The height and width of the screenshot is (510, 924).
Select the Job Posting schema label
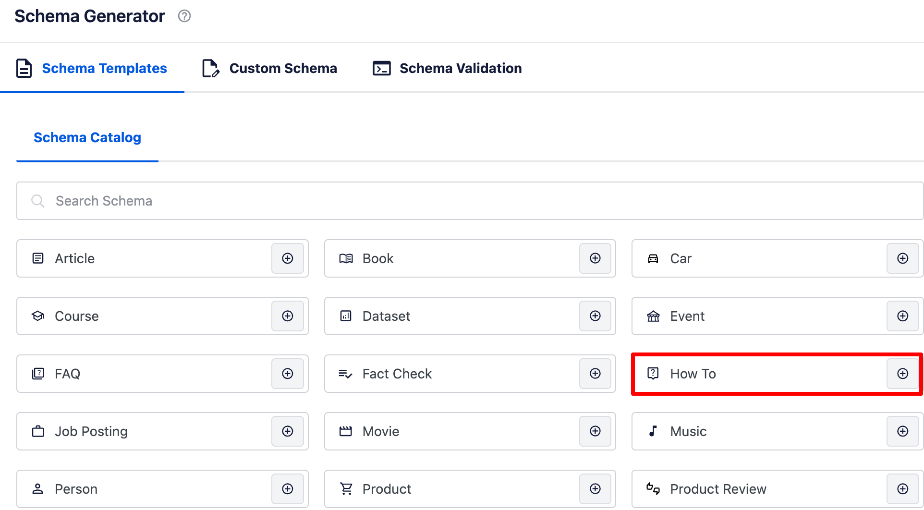coord(91,432)
